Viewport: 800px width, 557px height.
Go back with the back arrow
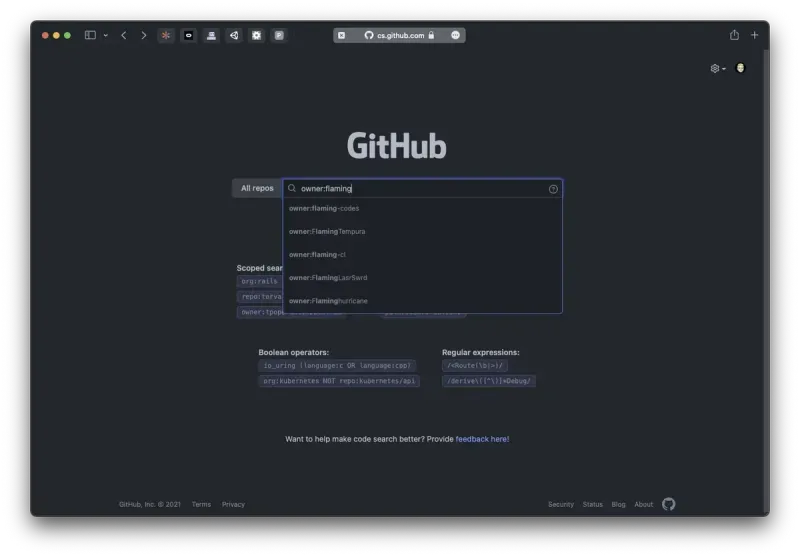[123, 35]
